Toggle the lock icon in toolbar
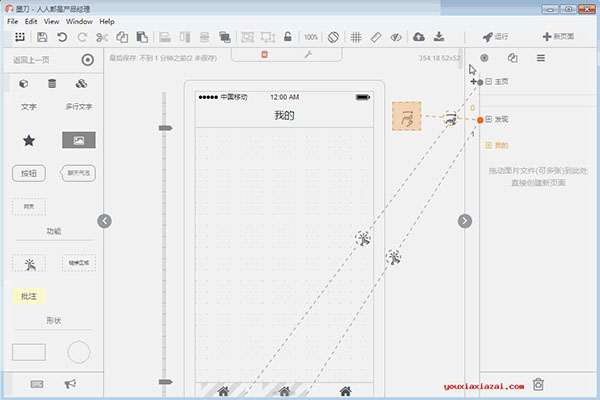This screenshot has height=400, width=600. pos(287,37)
